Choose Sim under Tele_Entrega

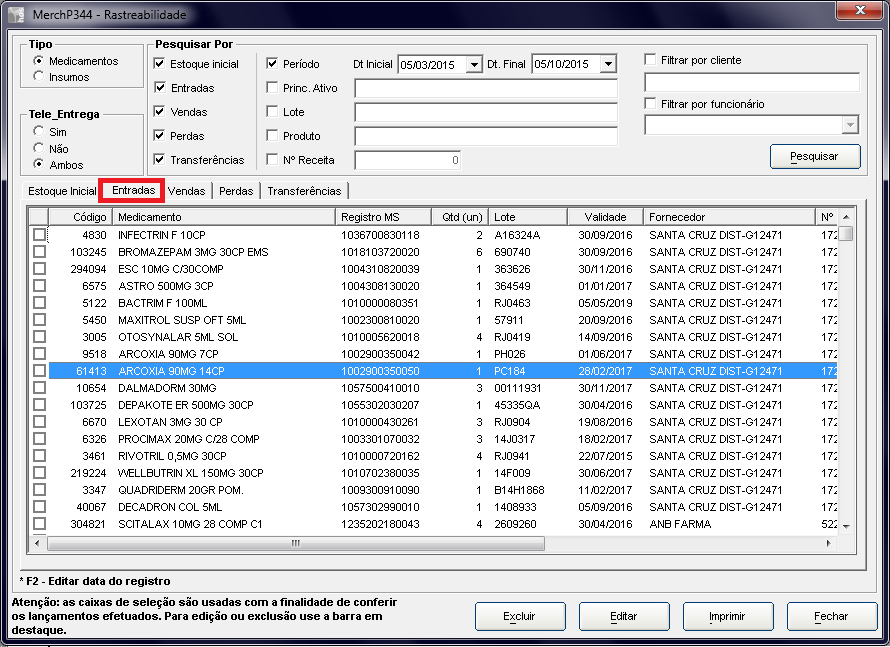(39, 132)
